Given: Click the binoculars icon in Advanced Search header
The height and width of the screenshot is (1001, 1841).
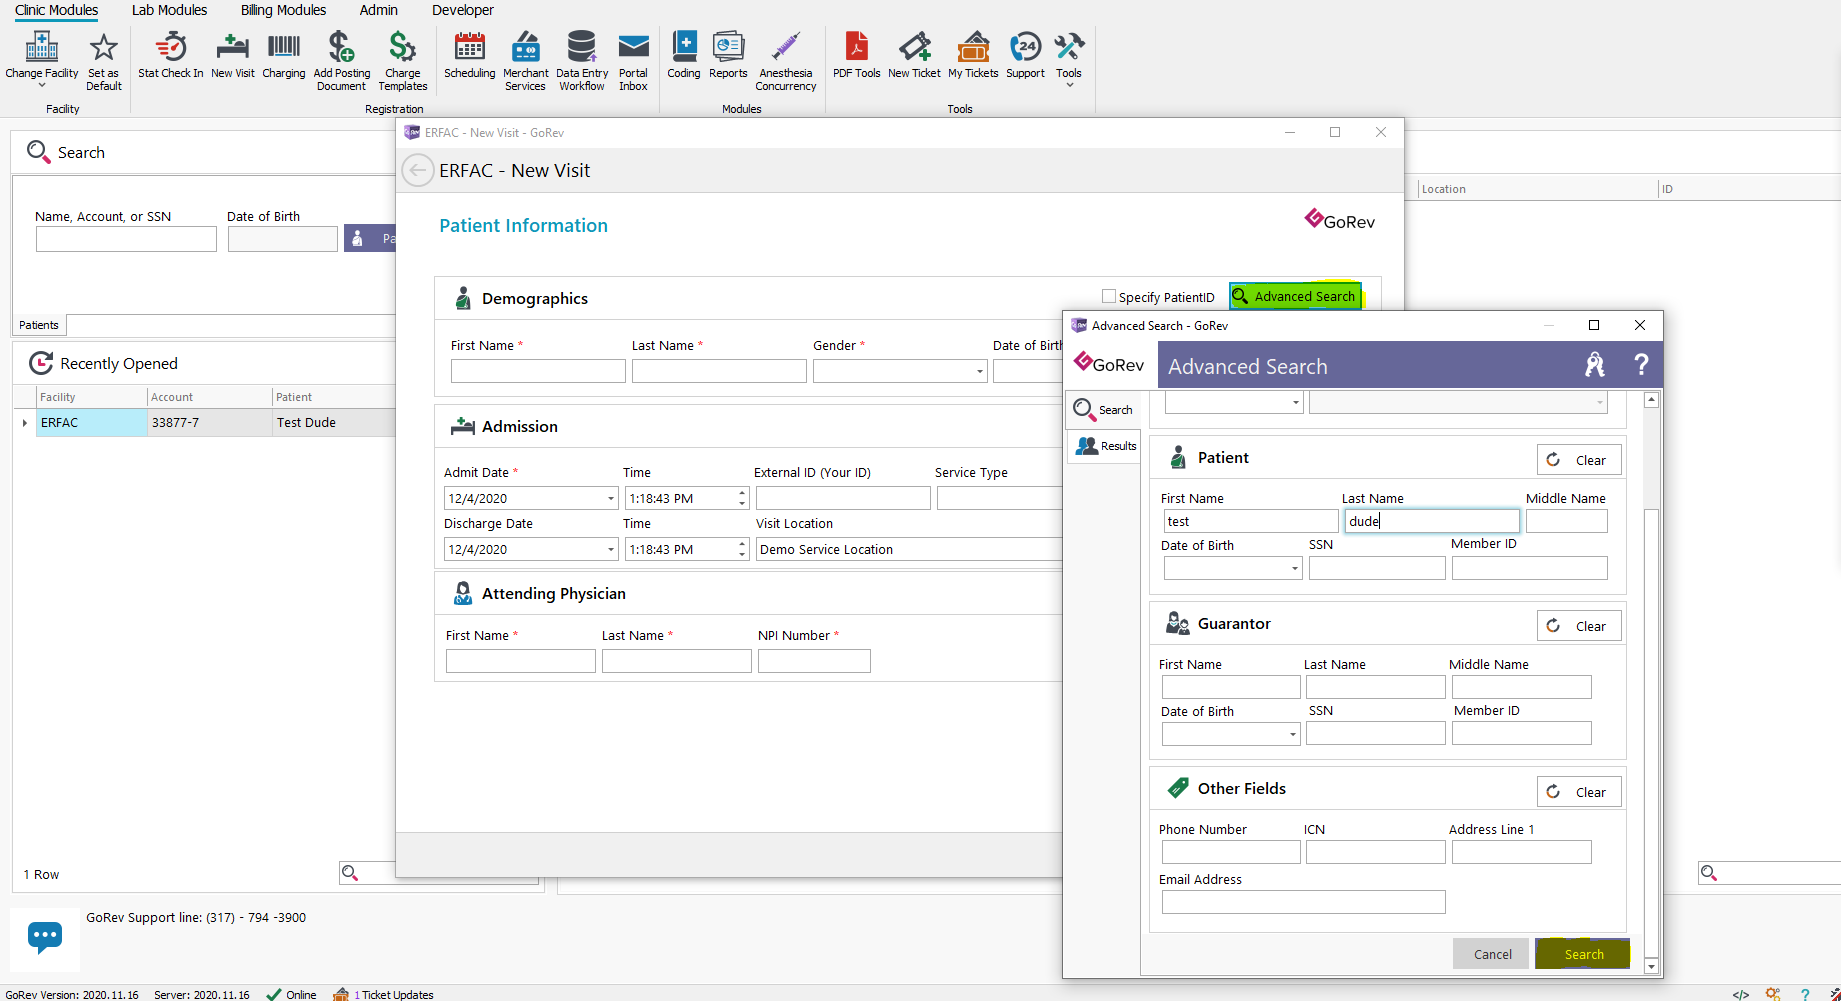Looking at the screenshot, I should 1595,365.
